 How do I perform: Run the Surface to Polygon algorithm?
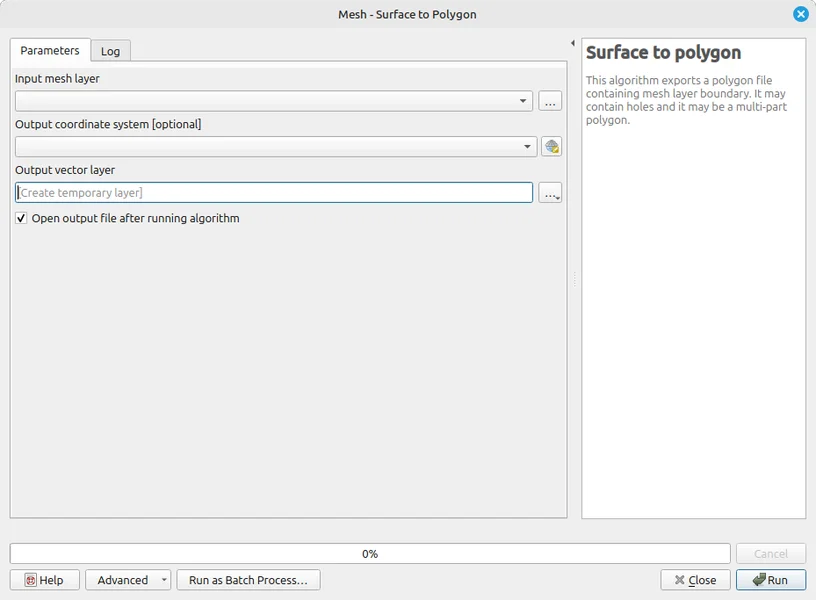[770, 580]
